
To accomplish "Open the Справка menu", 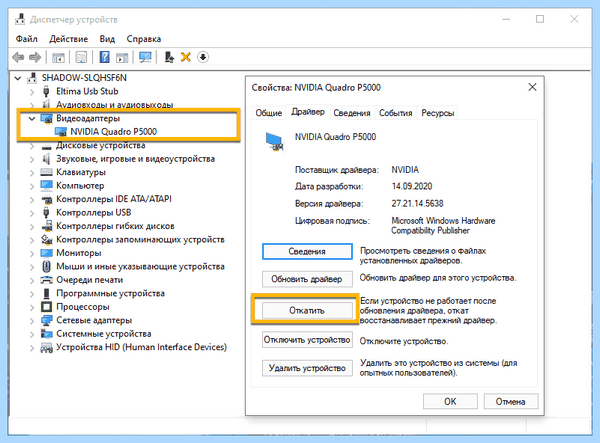I will pyautogui.click(x=143, y=39).
